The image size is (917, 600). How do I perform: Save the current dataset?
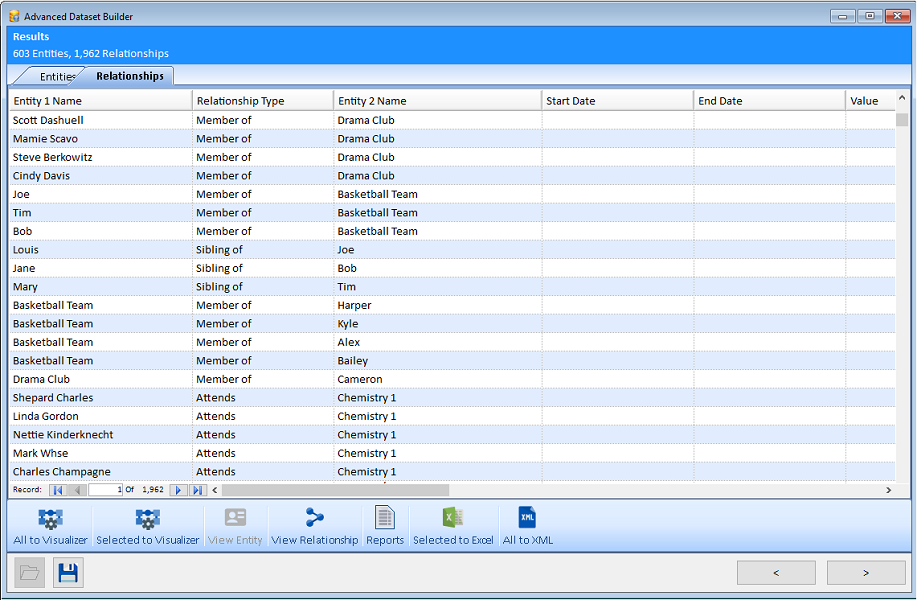(67, 572)
